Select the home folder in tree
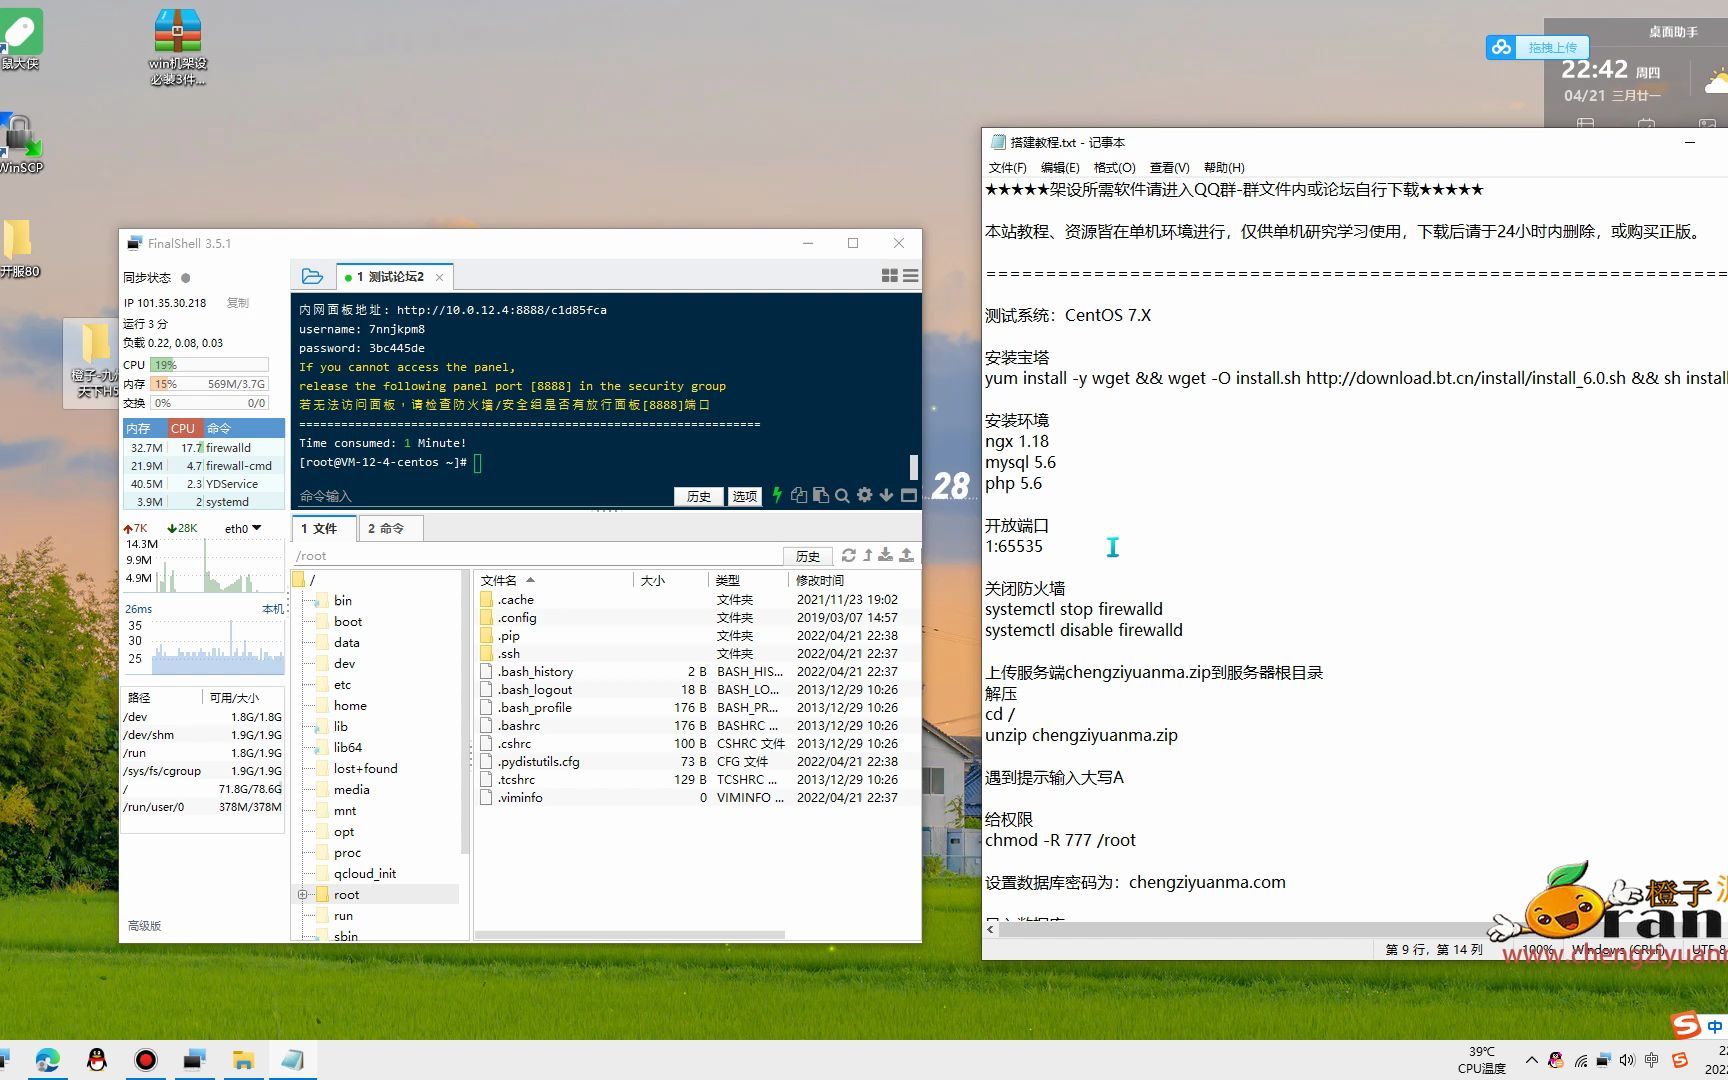The width and height of the screenshot is (1728, 1080). point(350,706)
